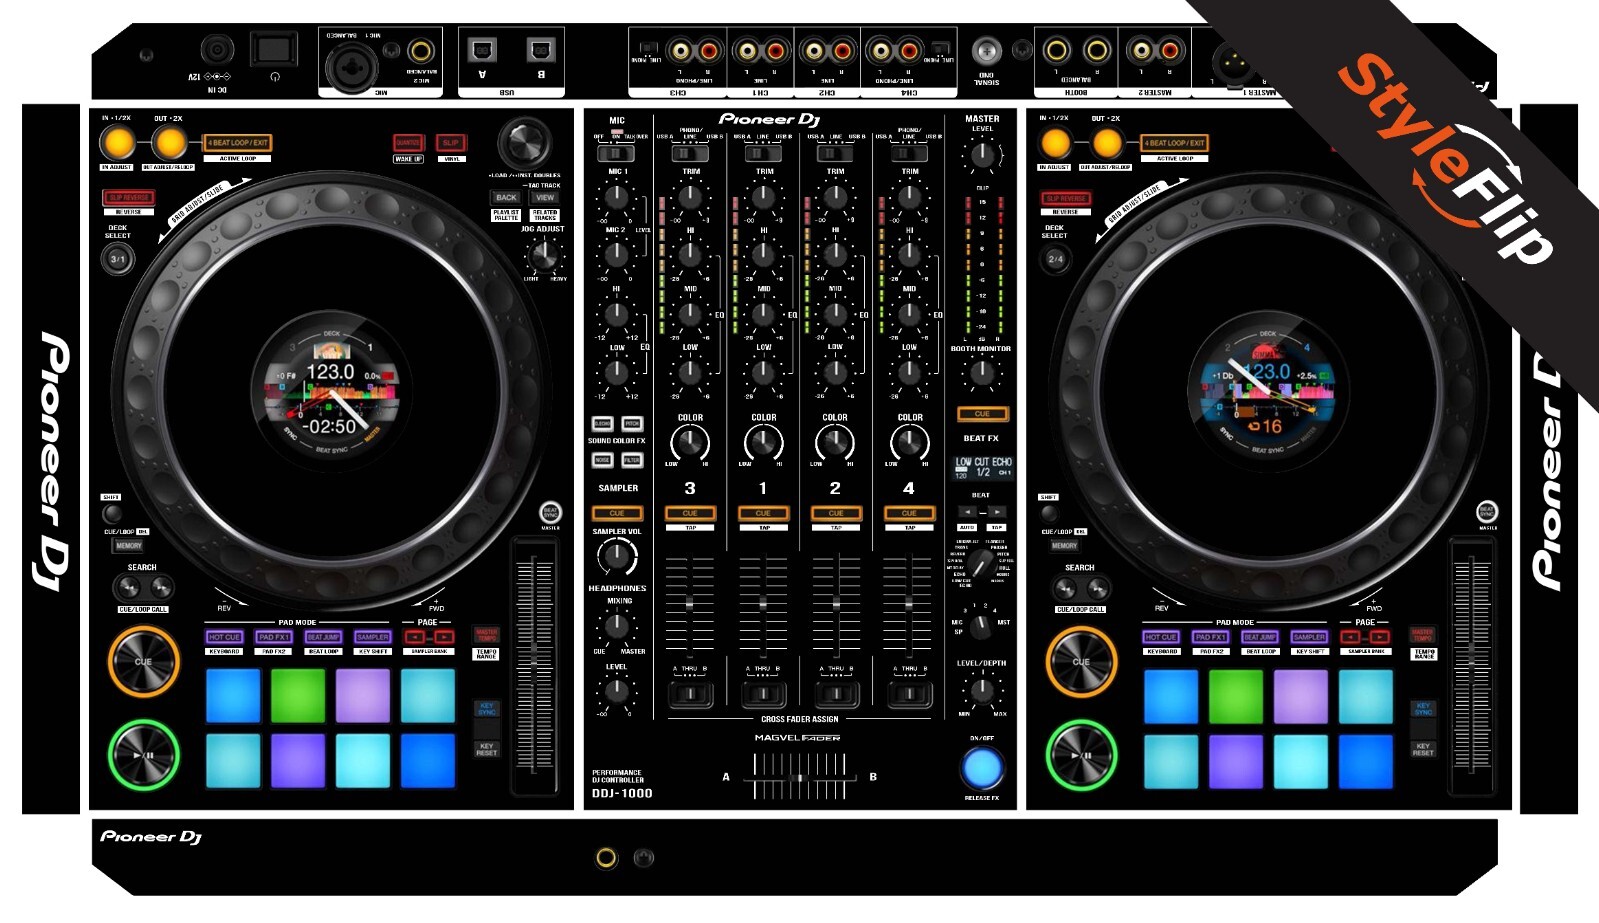Tap the right deck orange CUE button
The width and height of the screenshot is (1599, 923).
coord(1081,661)
